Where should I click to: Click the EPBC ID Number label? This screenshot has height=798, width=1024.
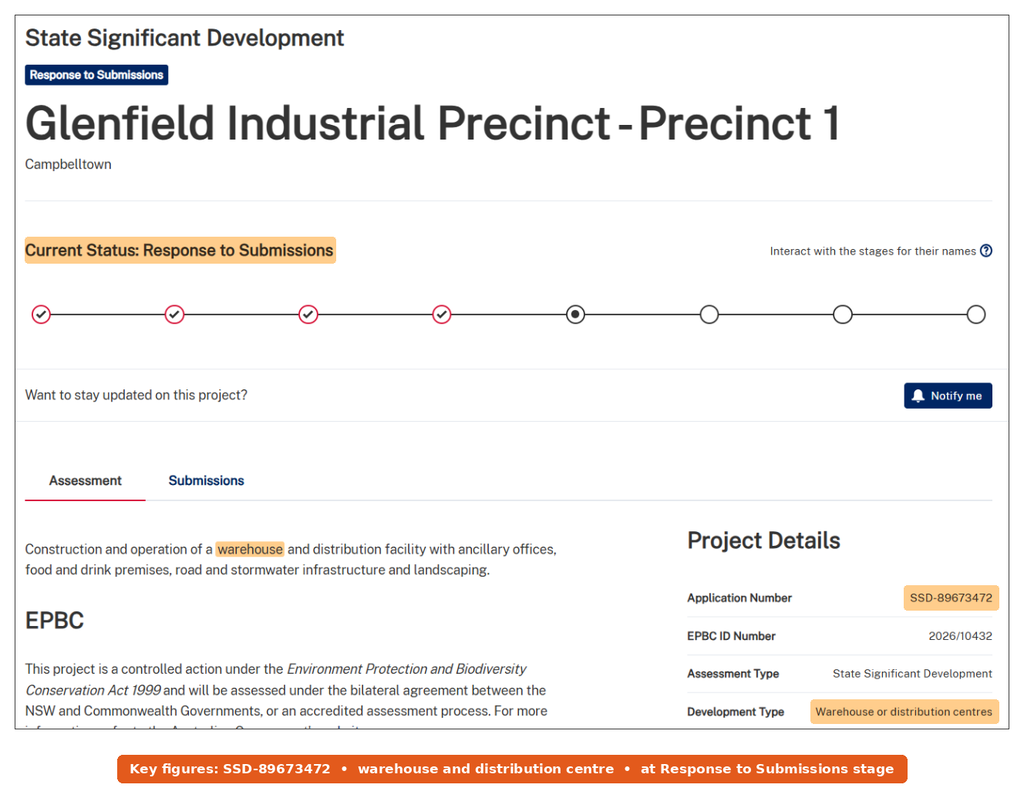tap(731, 636)
